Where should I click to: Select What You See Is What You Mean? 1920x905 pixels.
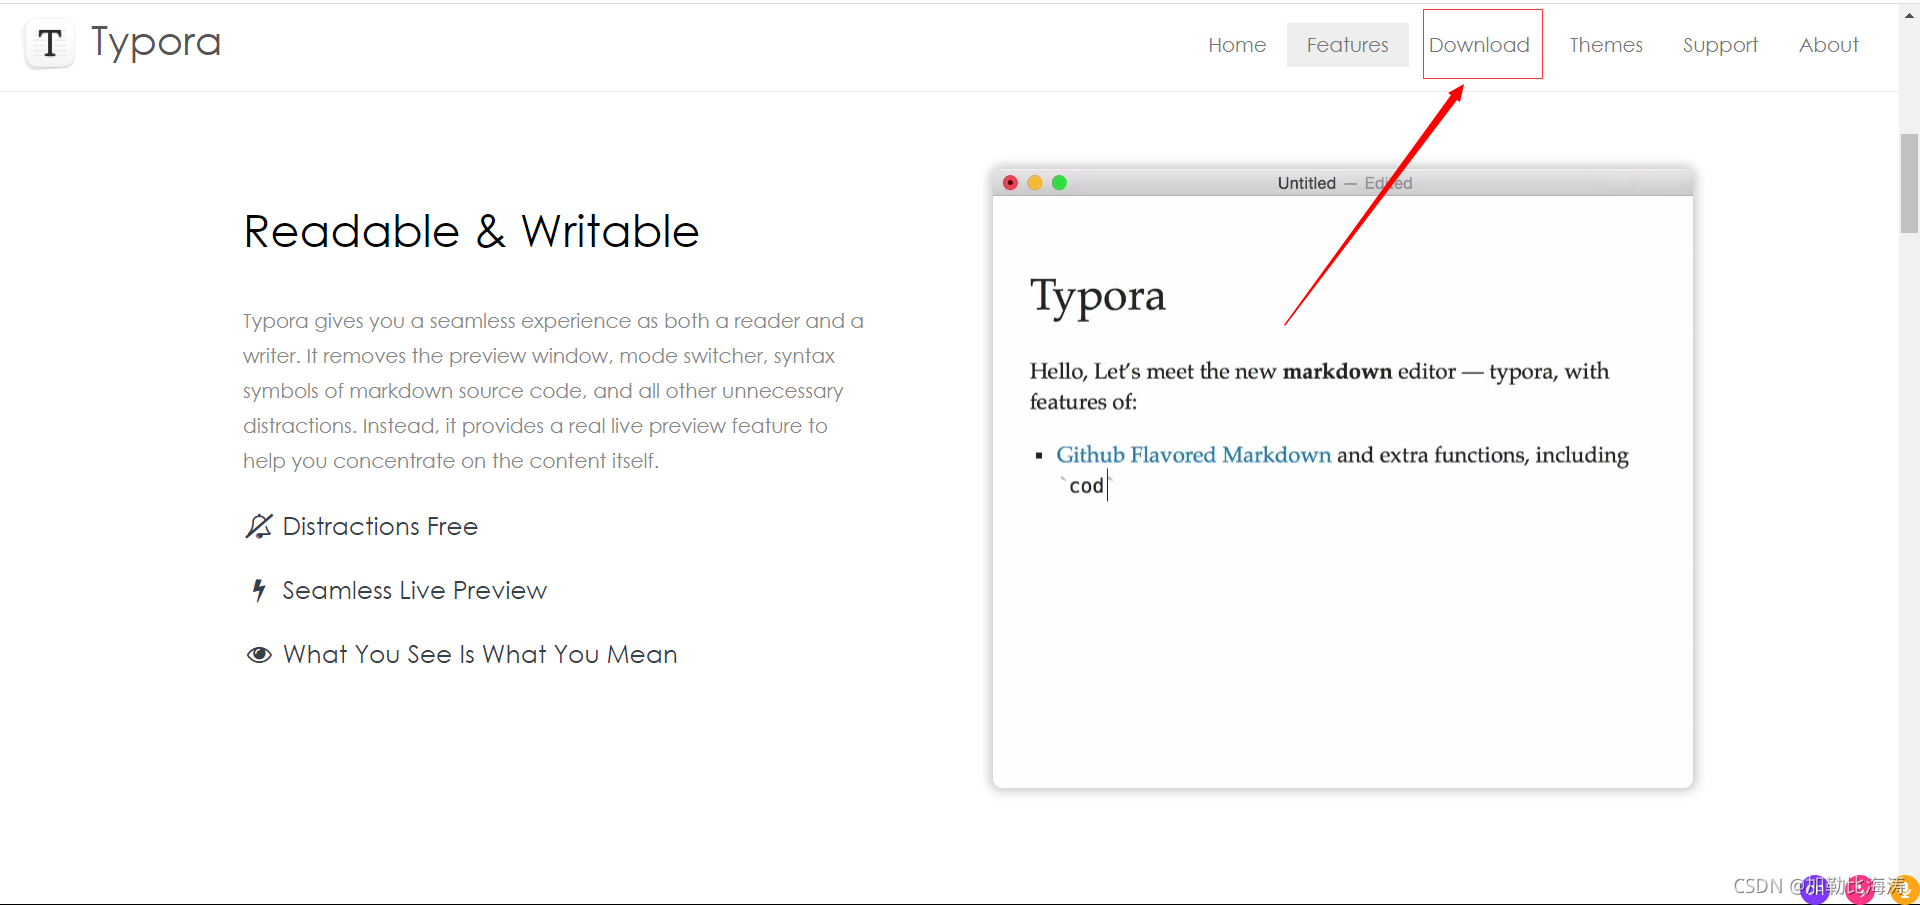coord(480,654)
